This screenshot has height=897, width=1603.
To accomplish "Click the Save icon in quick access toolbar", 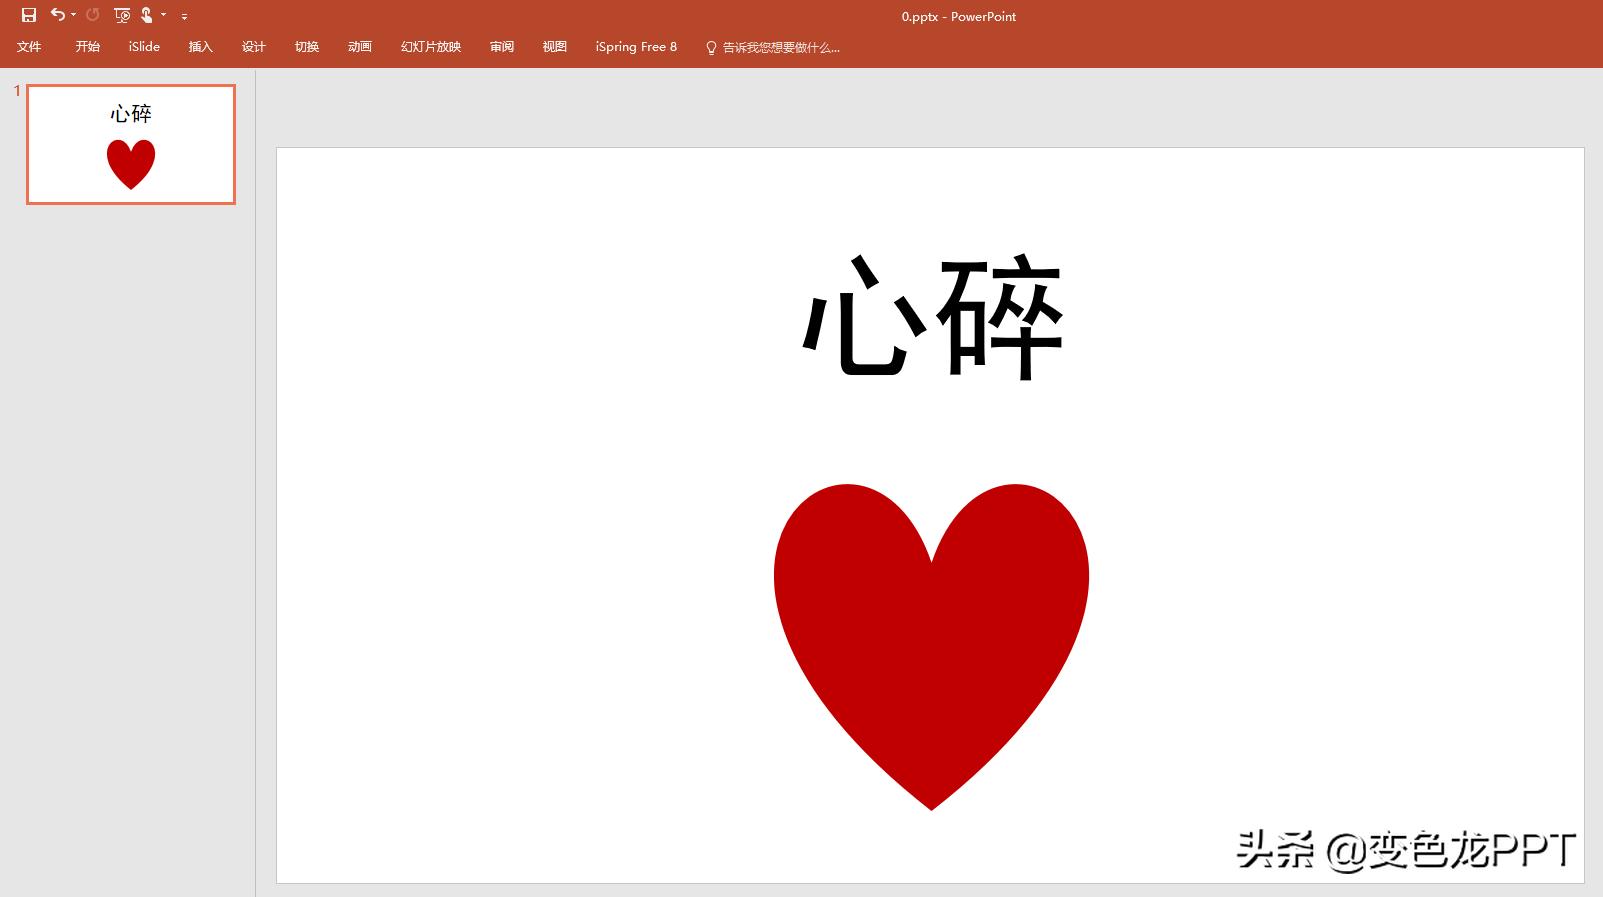I will pos(29,15).
